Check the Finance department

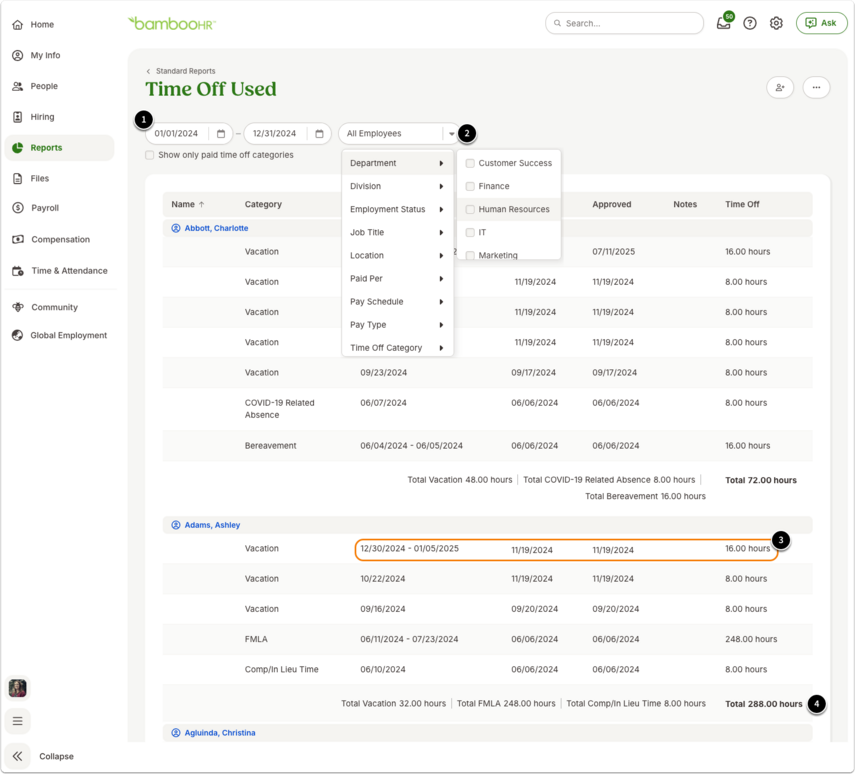tap(470, 186)
